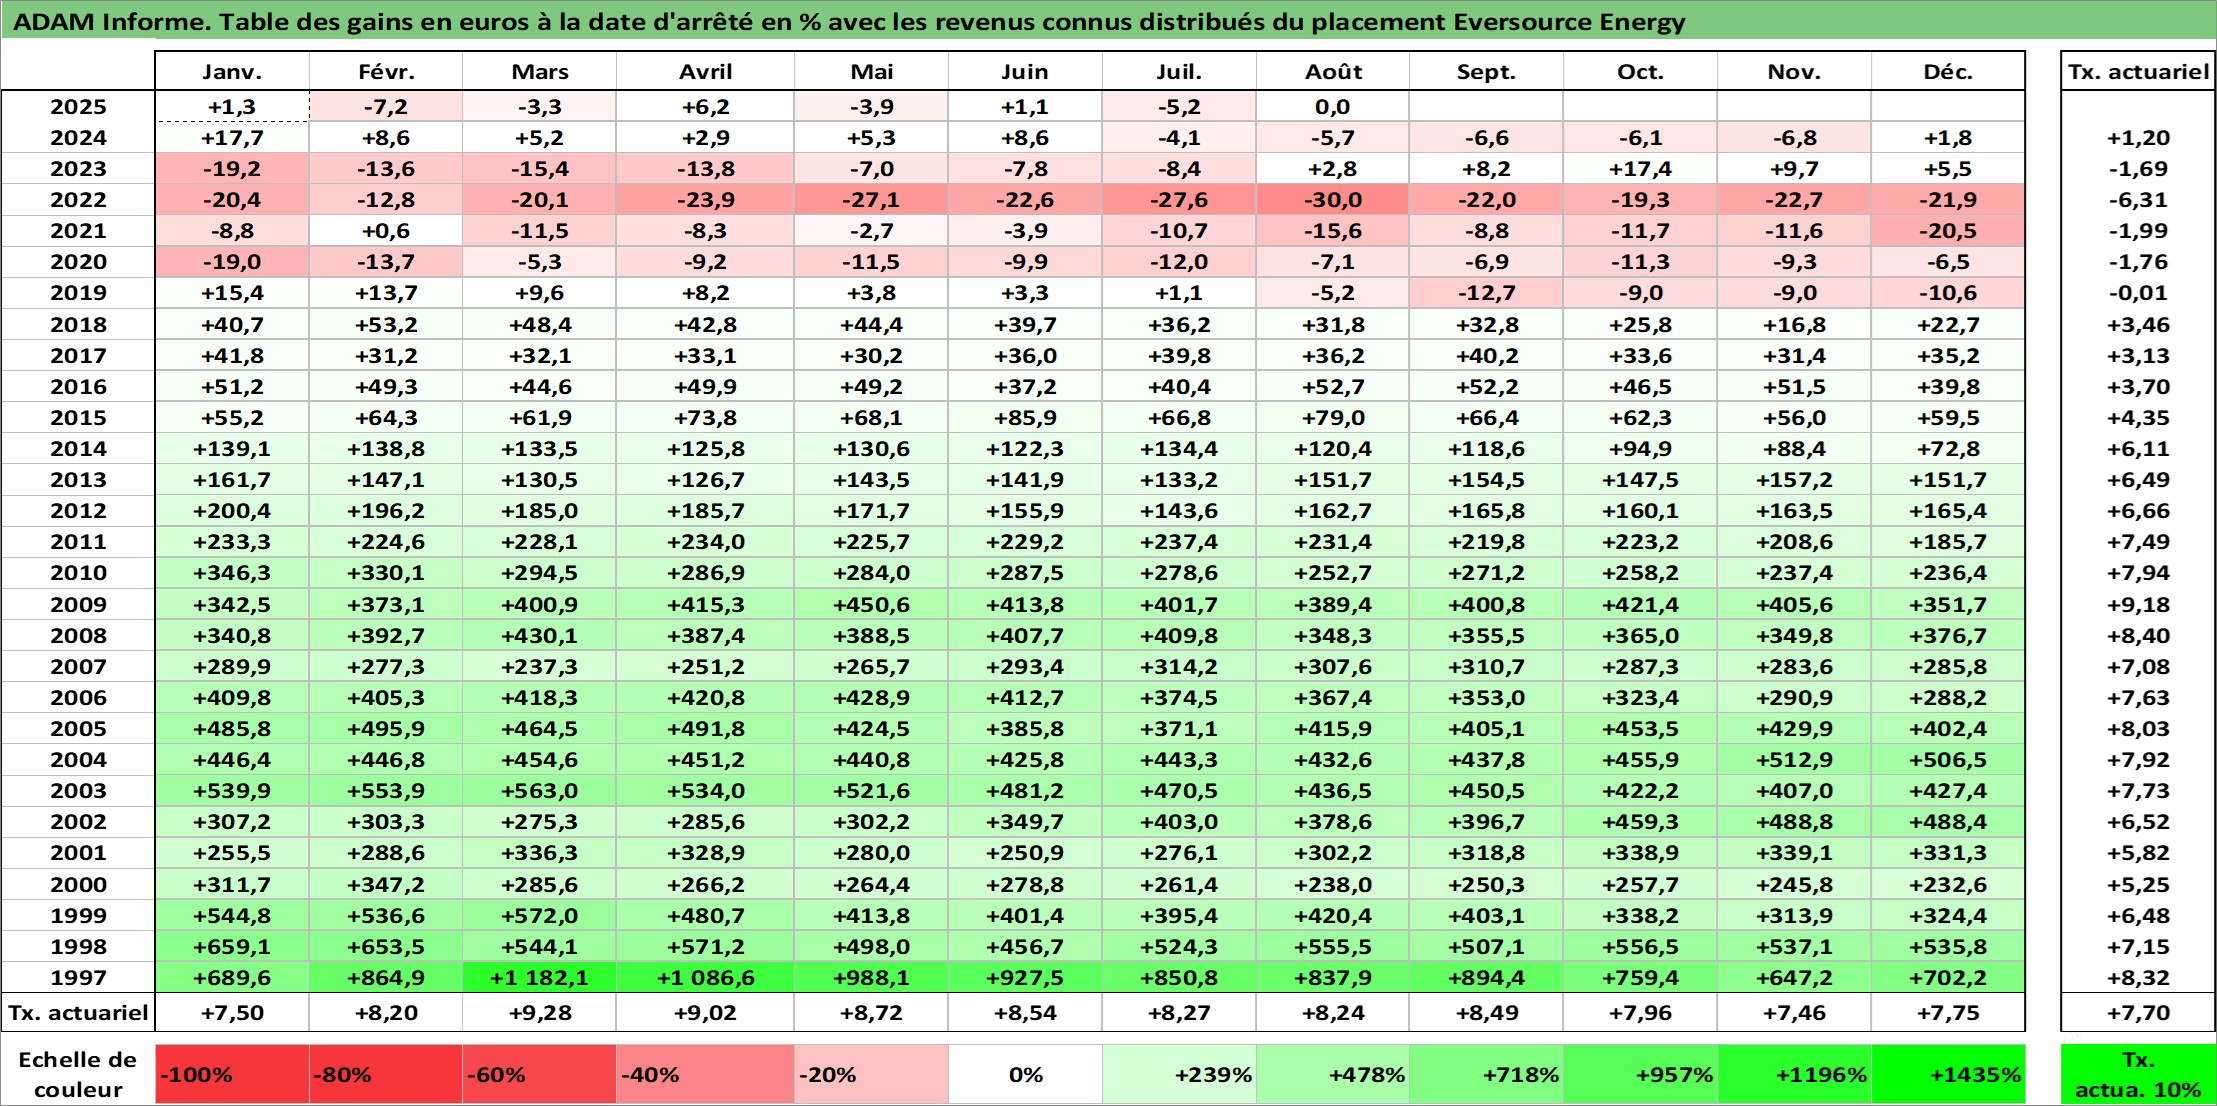Viewport: 2217px width, 1106px height.
Task: Select the 2014 row label
Action: pyautogui.click(x=78, y=449)
